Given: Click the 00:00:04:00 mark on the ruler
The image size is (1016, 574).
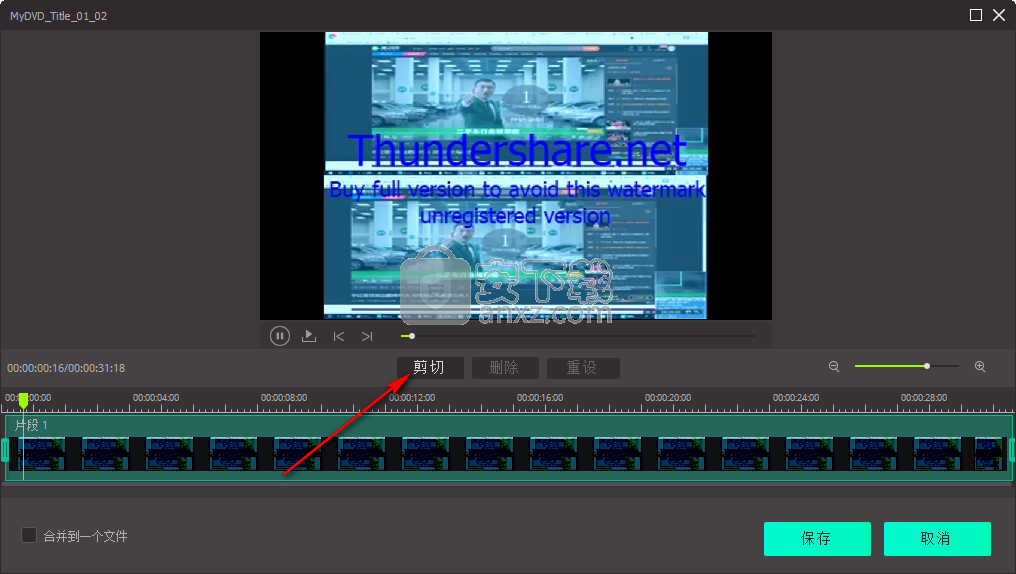Looking at the screenshot, I should point(156,398).
